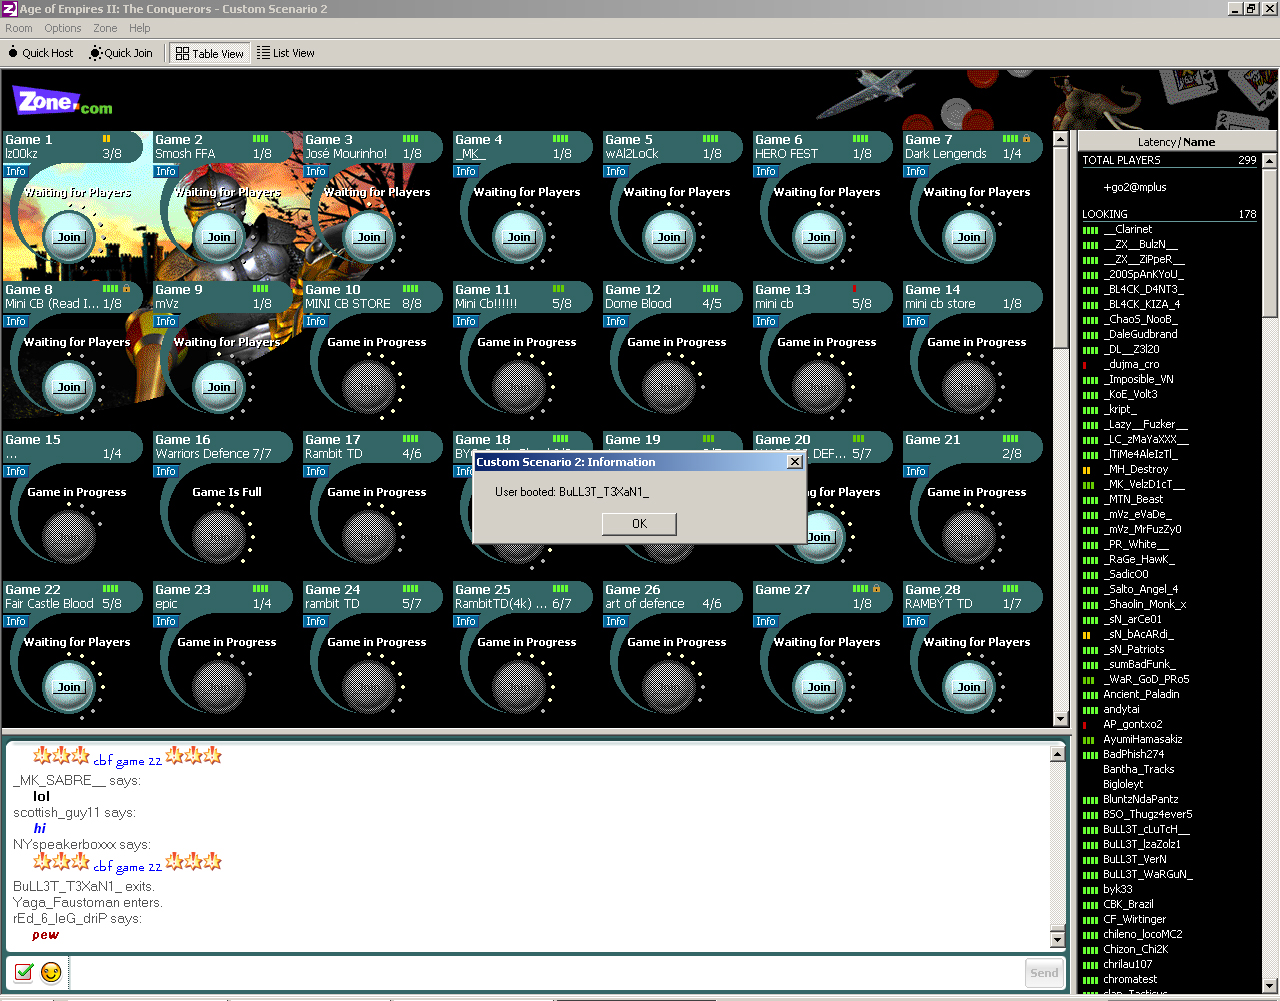Viewport: 1280px width, 1001px height.
Task: Click the chat message input field
Action: tap(545, 972)
